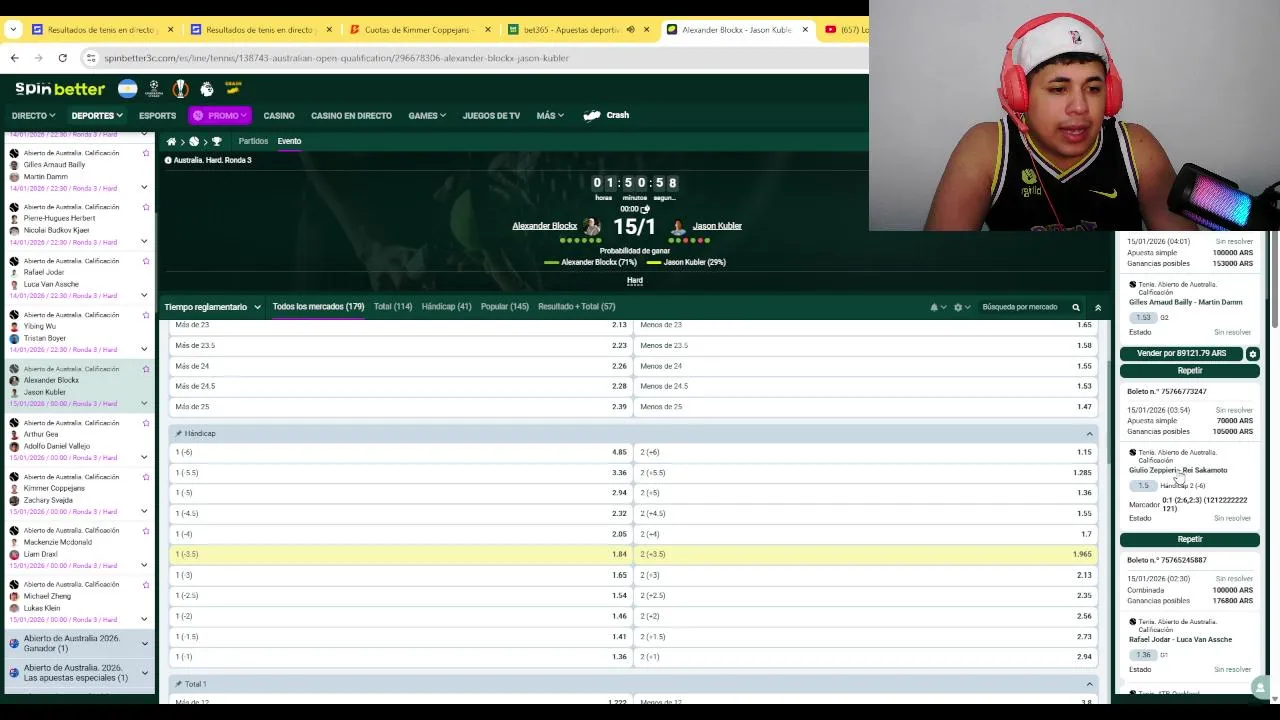Click the search icon in market search

[1076, 307]
